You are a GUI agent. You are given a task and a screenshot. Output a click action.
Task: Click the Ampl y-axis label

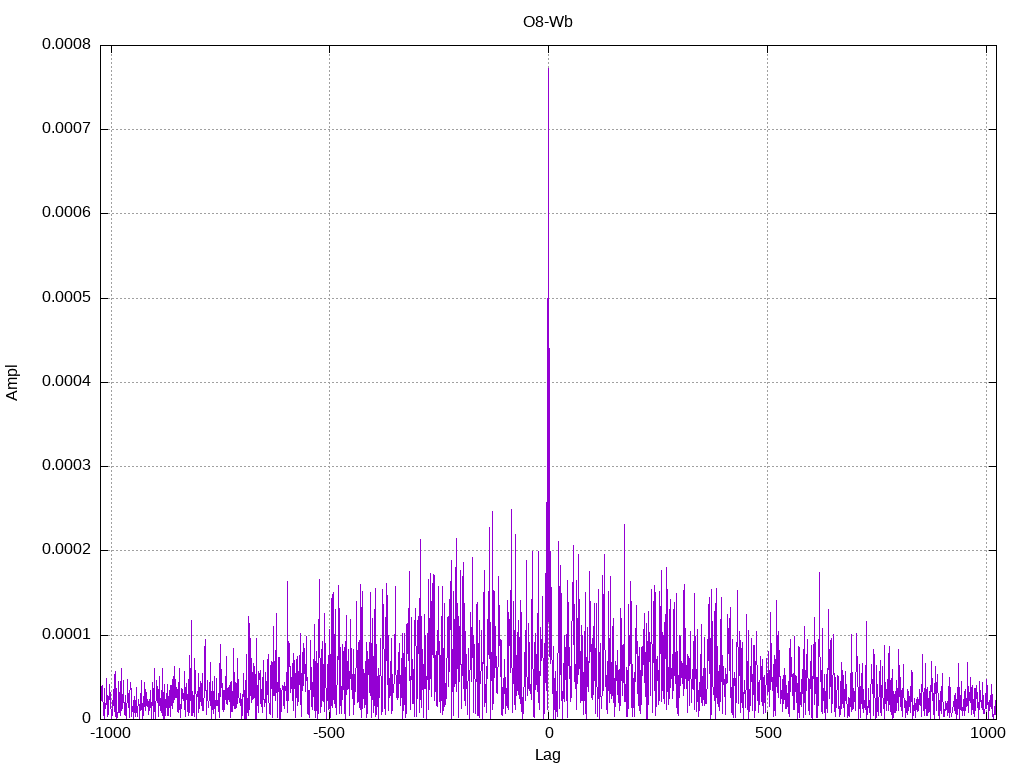point(12,382)
